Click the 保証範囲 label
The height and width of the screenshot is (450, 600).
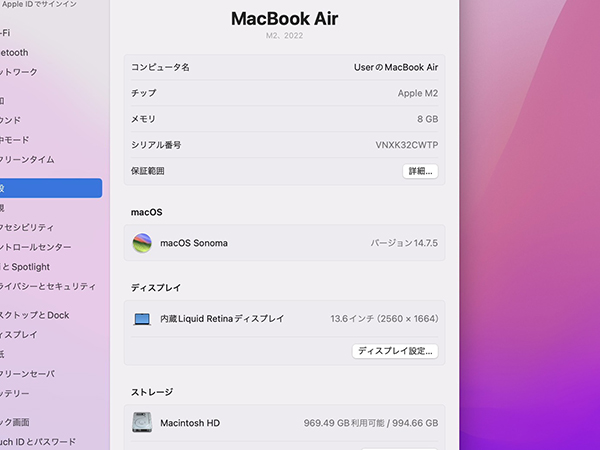point(148,171)
